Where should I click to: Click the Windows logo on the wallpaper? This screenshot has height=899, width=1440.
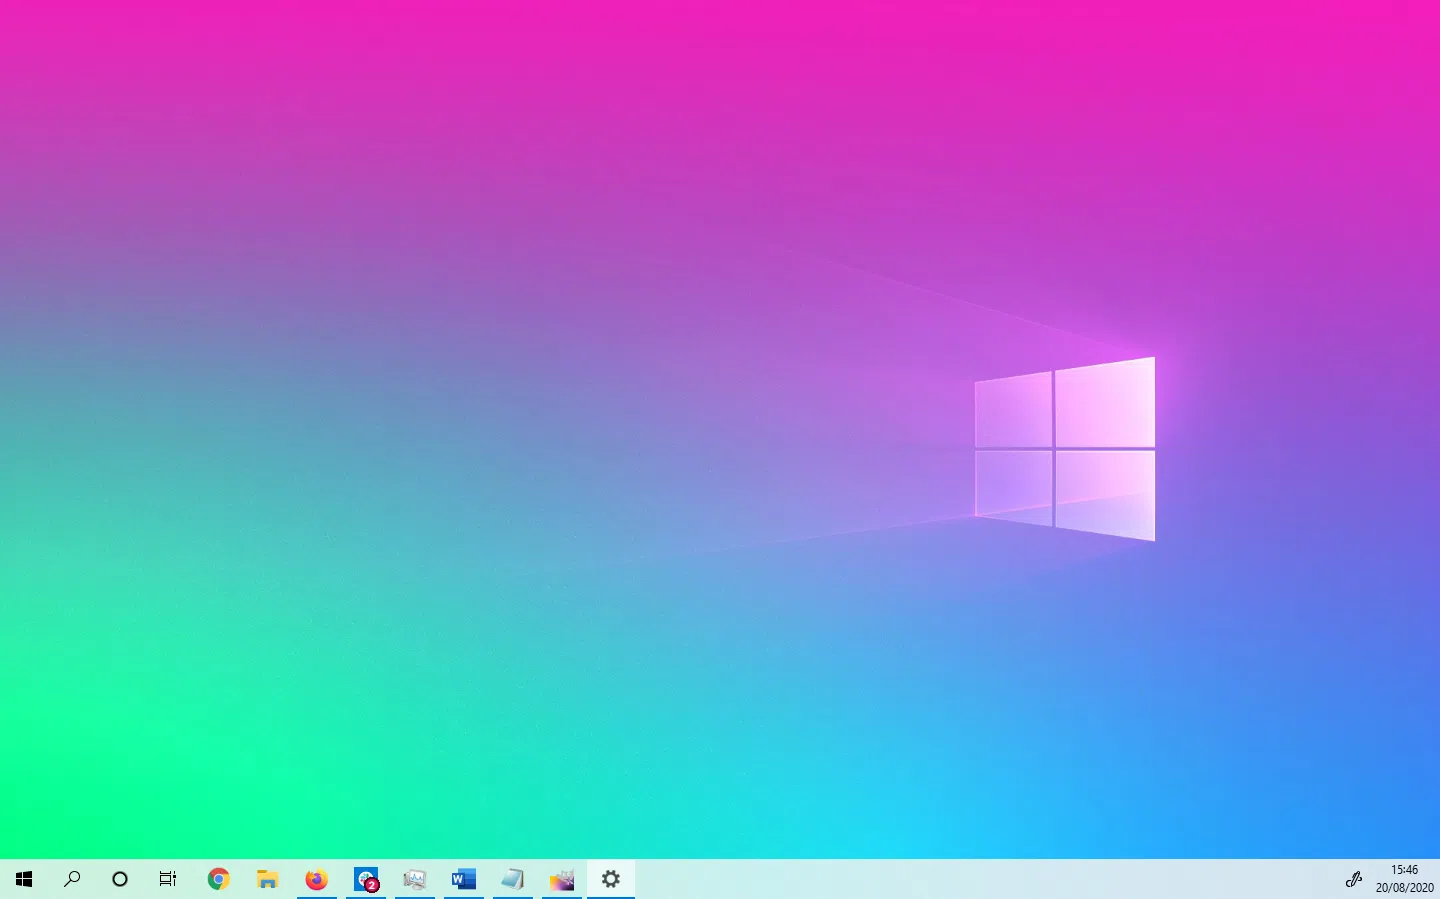(1065, 448)
